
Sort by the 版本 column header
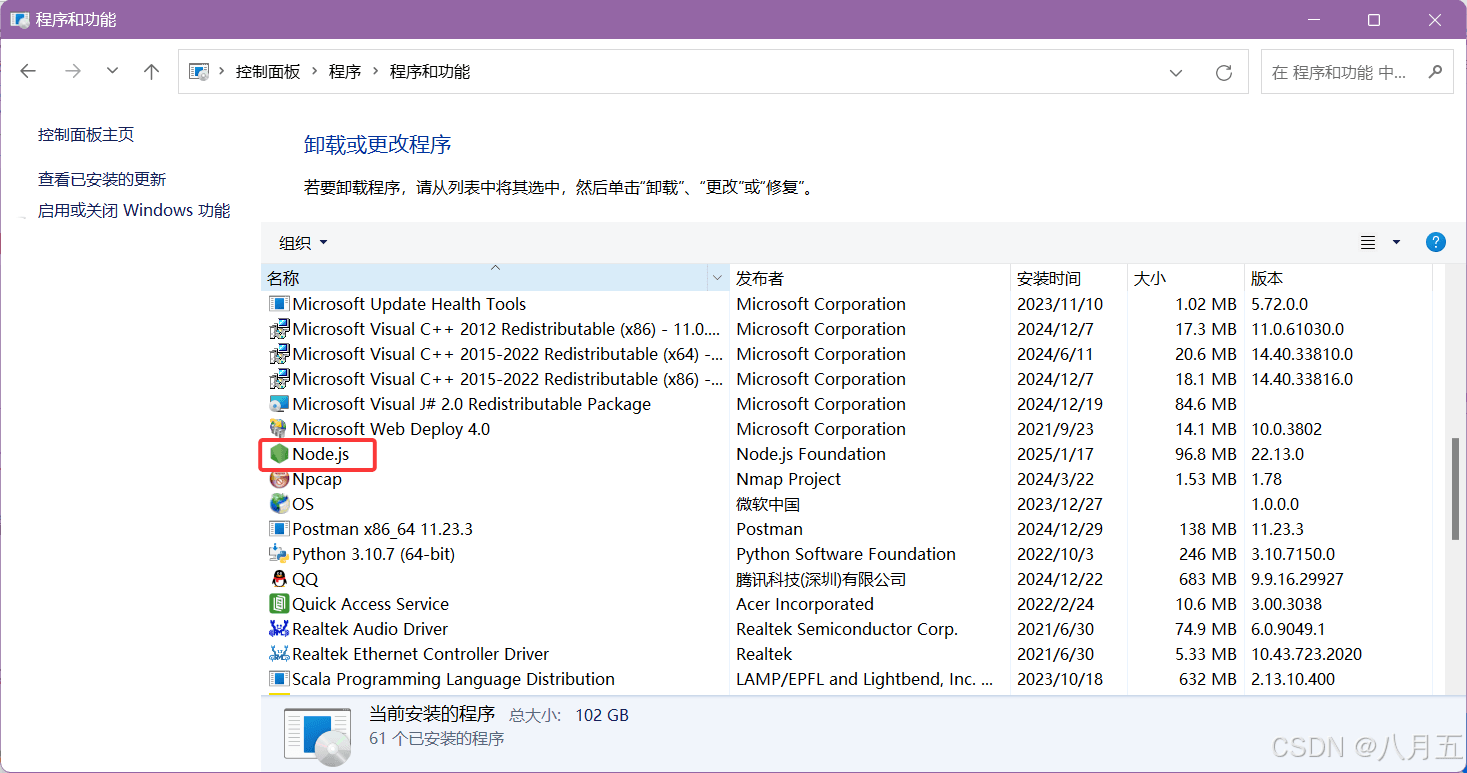click(x=1339, y=278)
